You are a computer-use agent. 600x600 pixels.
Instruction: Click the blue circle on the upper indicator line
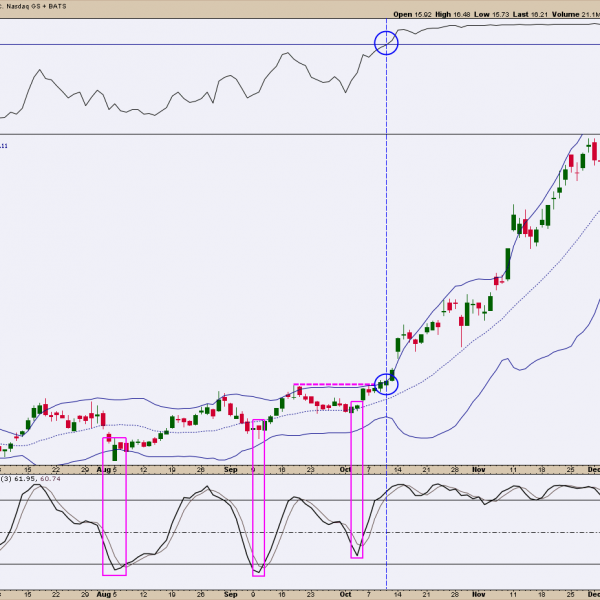[x=386, y=43]
